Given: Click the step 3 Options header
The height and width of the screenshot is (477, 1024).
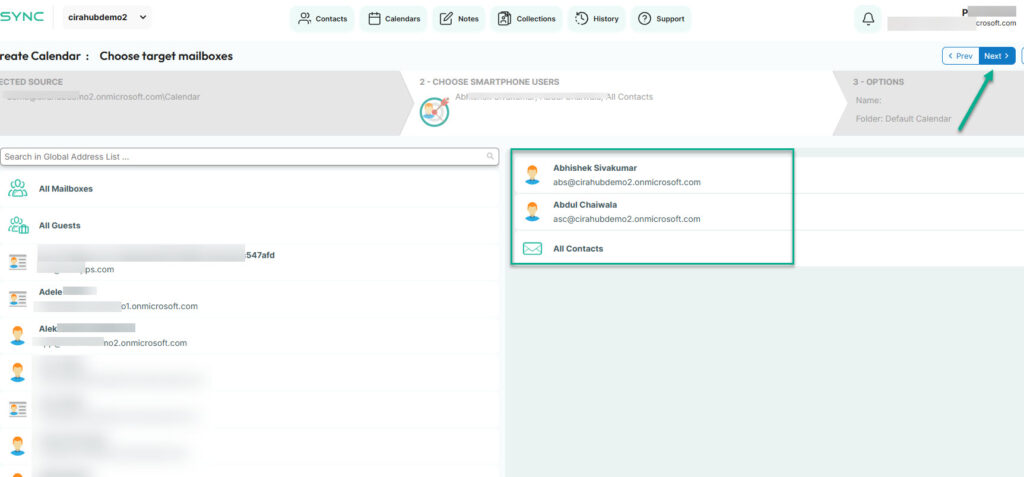Looking at the screenshot, I should click(878, 82).
